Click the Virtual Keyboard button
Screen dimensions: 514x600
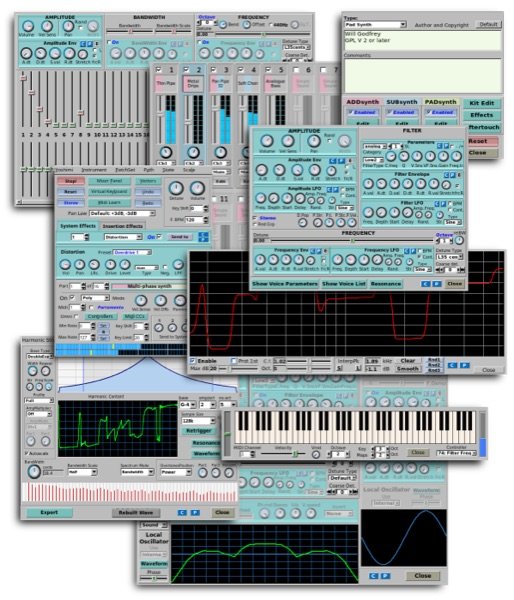click(x=109, y=192)
